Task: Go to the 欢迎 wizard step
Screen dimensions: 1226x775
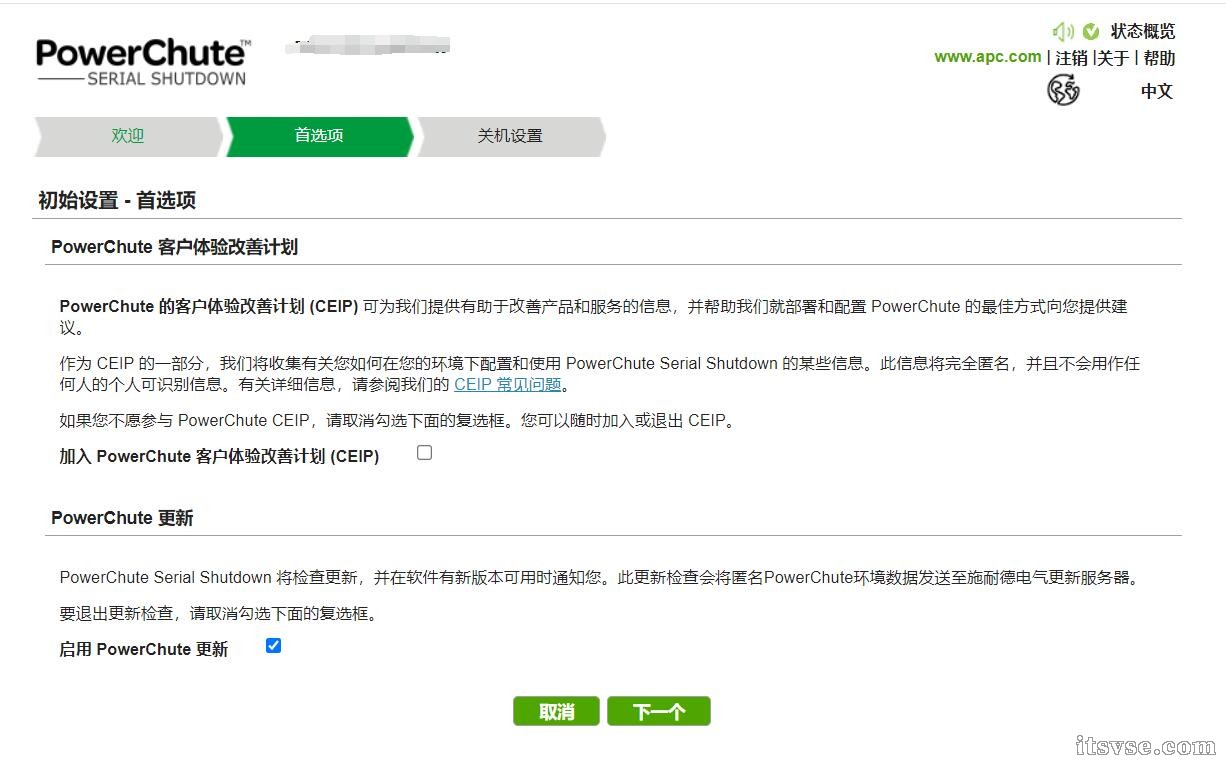Action: [x=128, y=136]
